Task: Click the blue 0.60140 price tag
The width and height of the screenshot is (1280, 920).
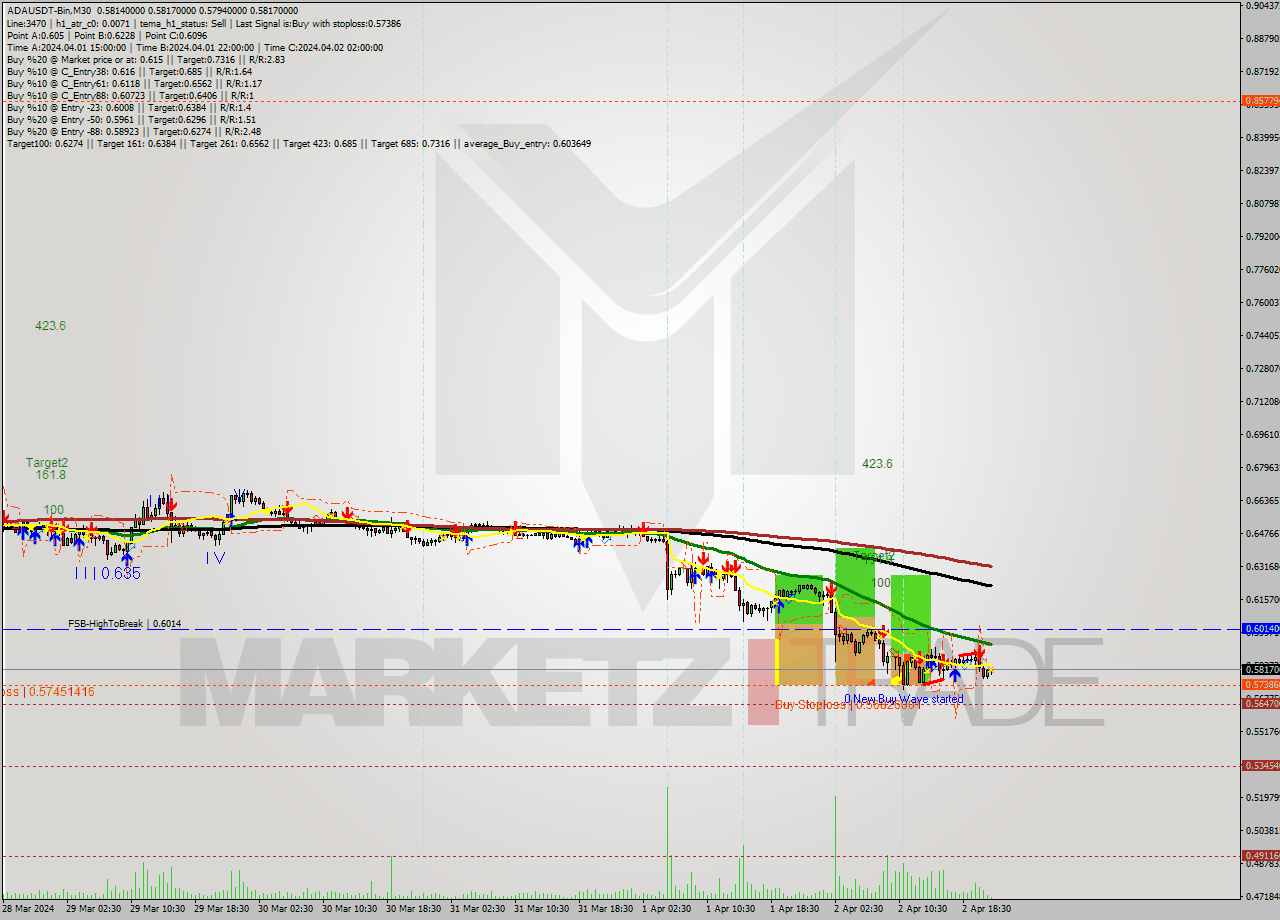Action: click(x=1260, y=629)
